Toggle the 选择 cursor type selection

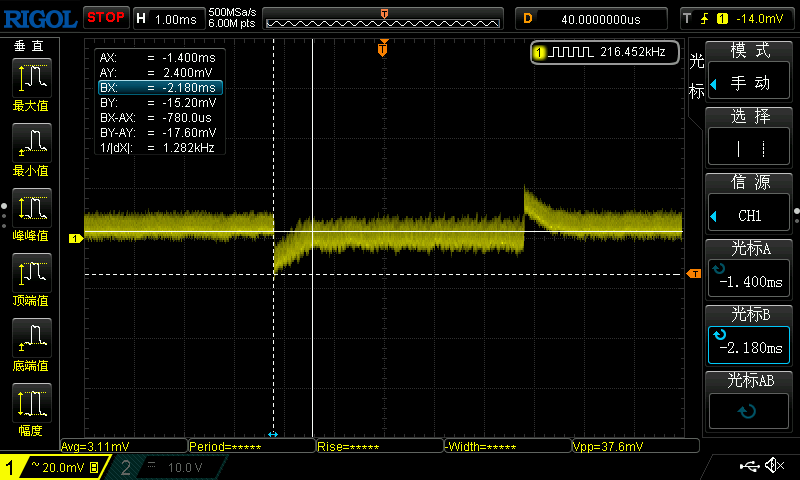click(x=748, y=148)
